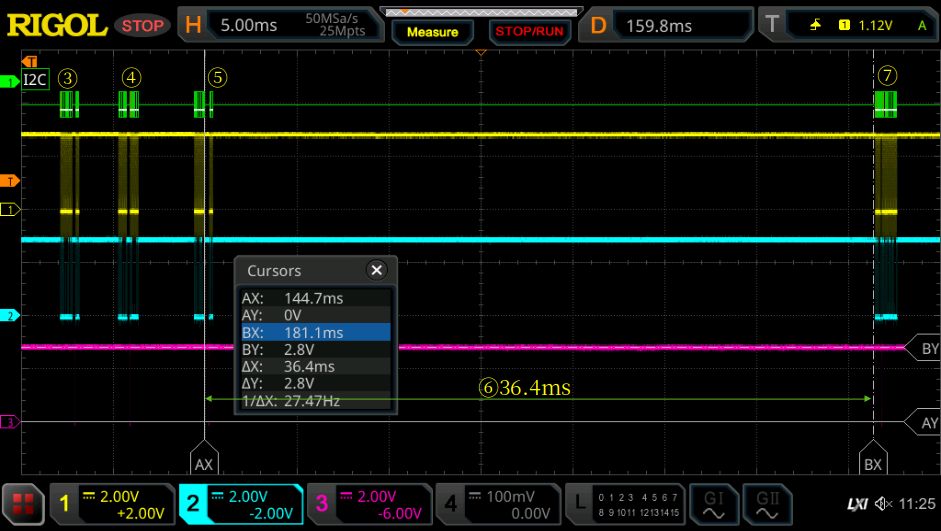This screenshot has height=531, width=941.
Task: Select the BY: 2.8V cursor row
Action: (316, 349)
